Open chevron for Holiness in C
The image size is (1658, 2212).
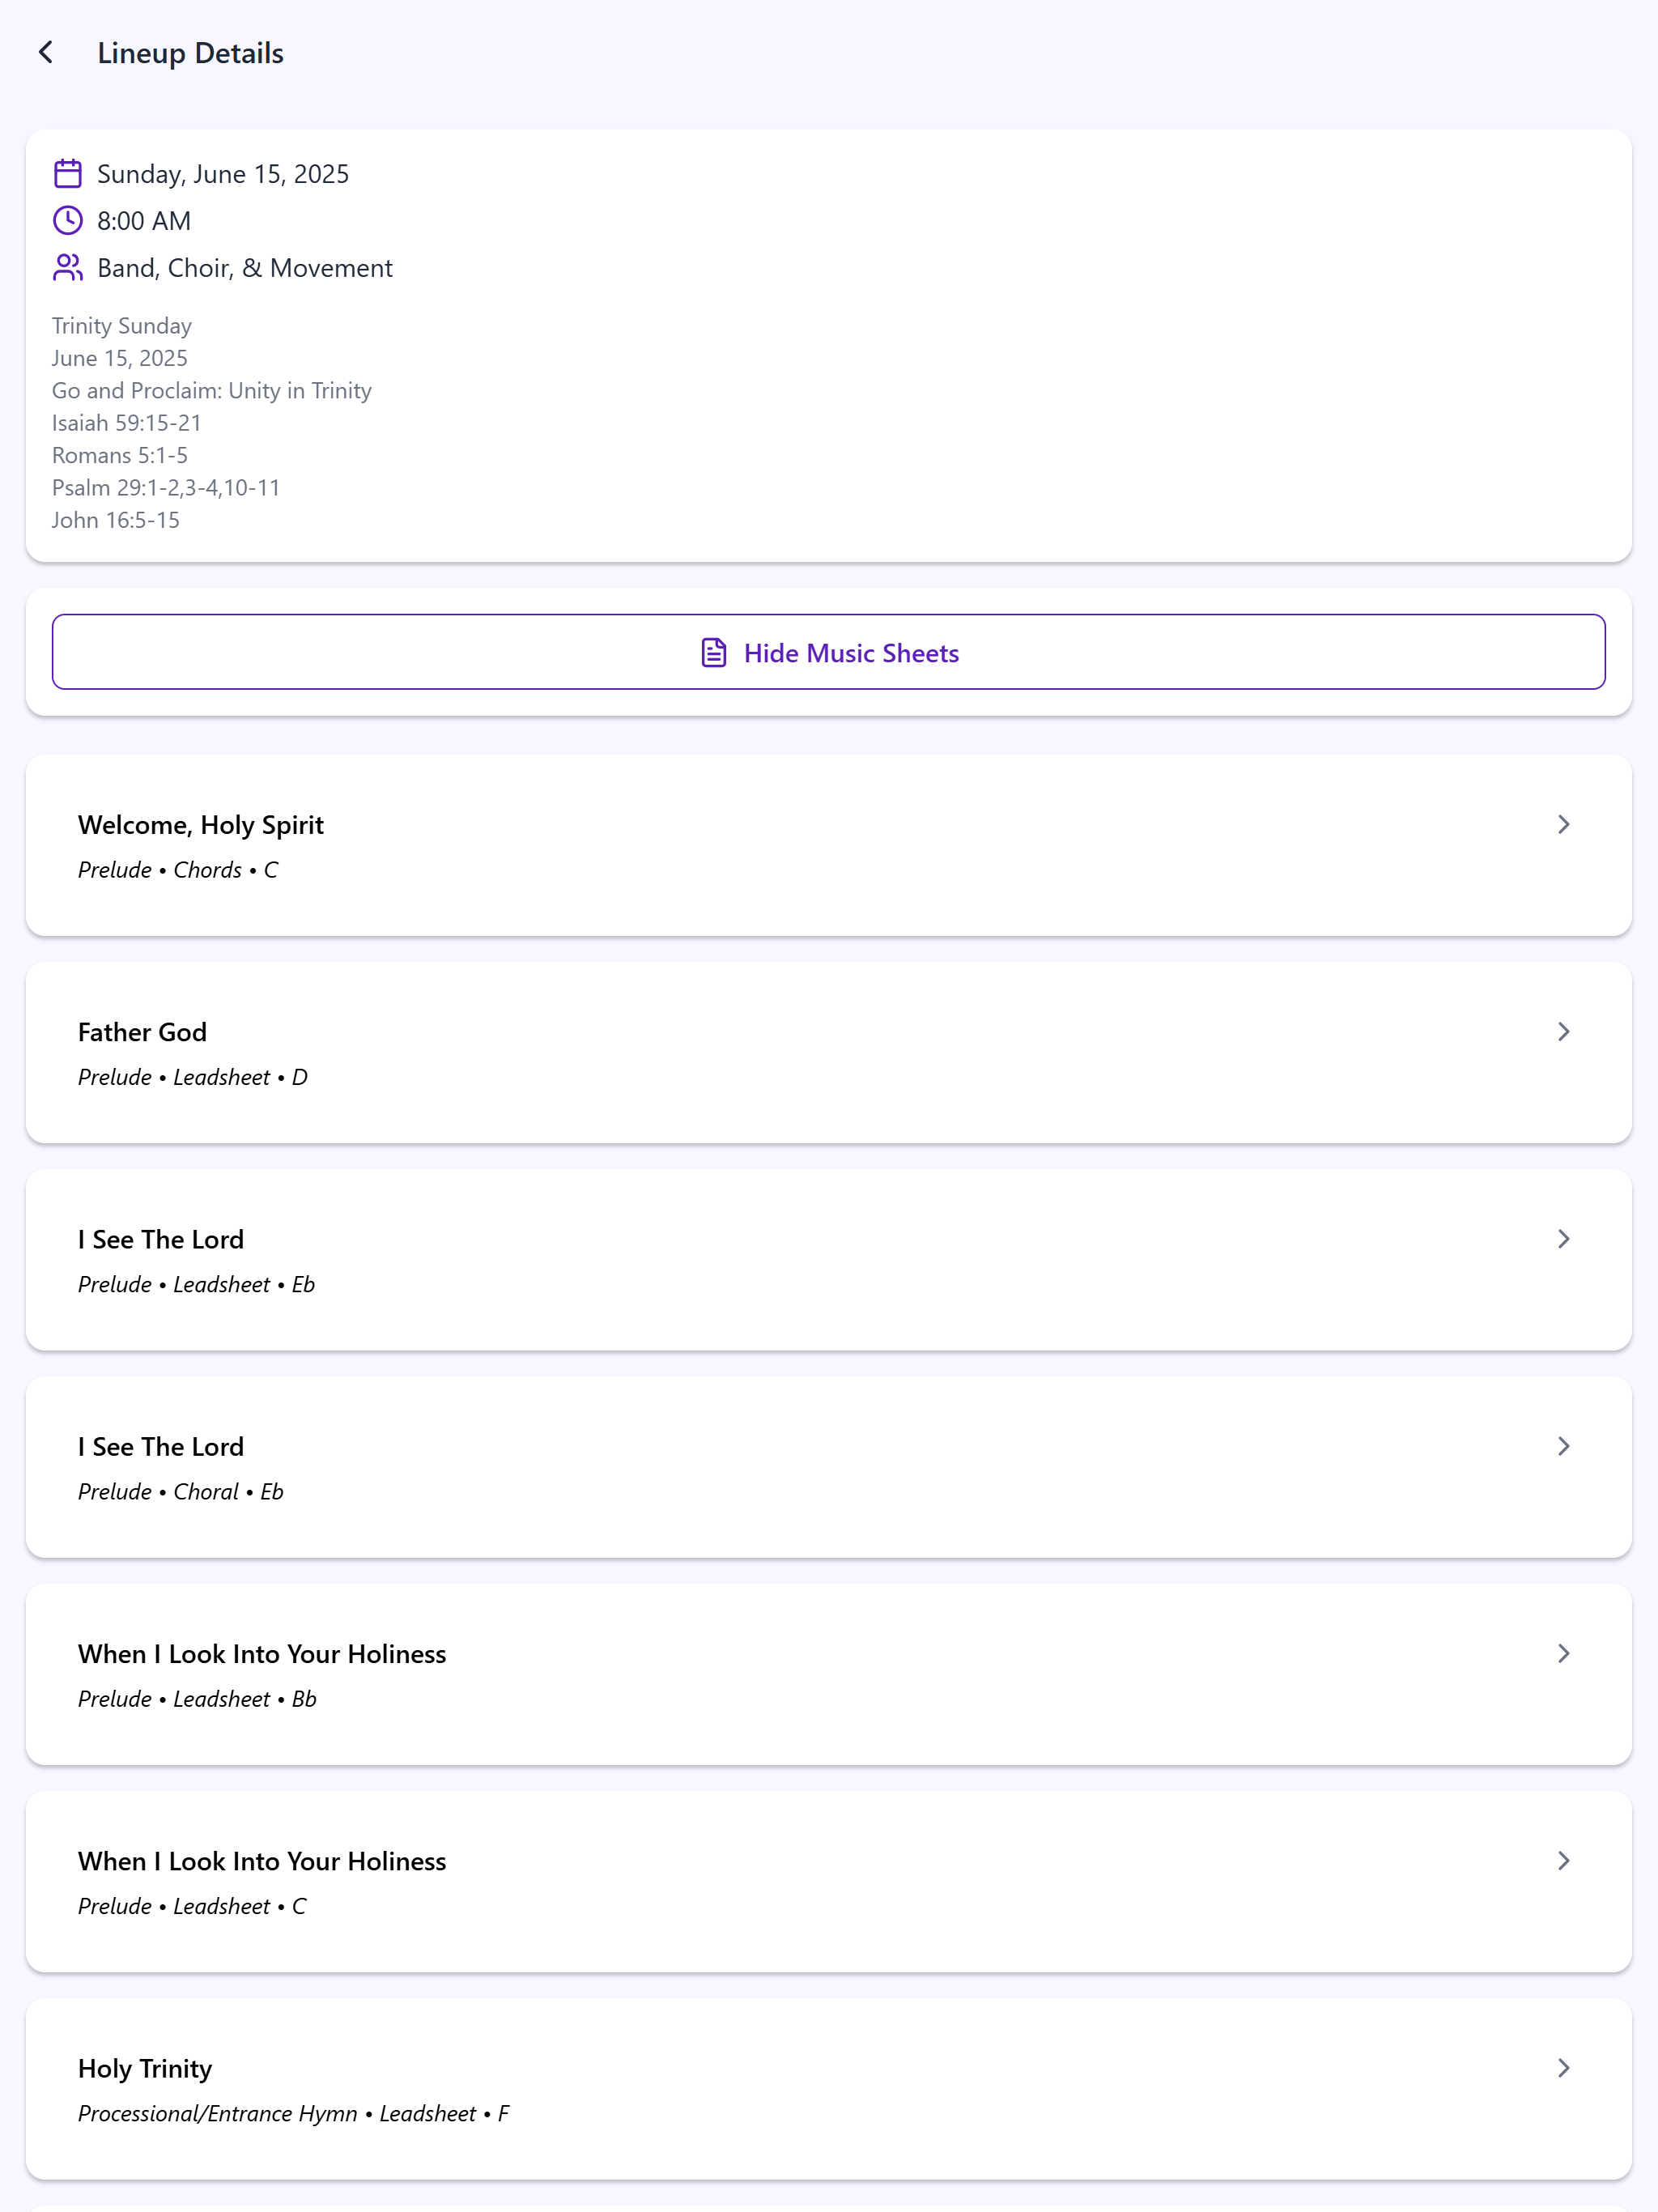click(x=1563, y=1860)
